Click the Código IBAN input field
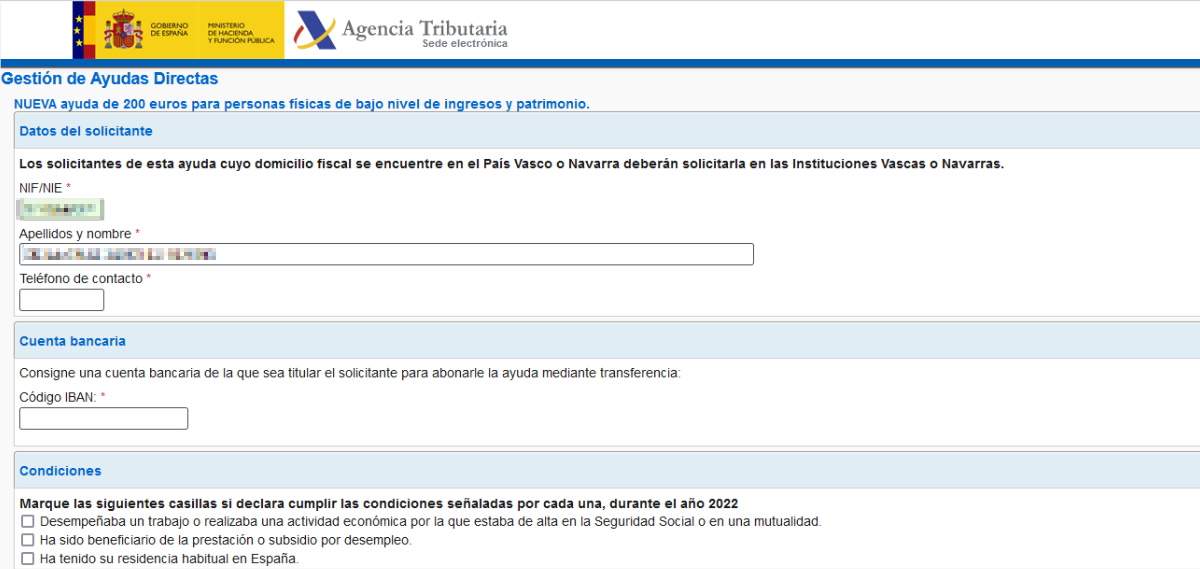The height and width of the screenshot is (569, 1200). (104, 418)
